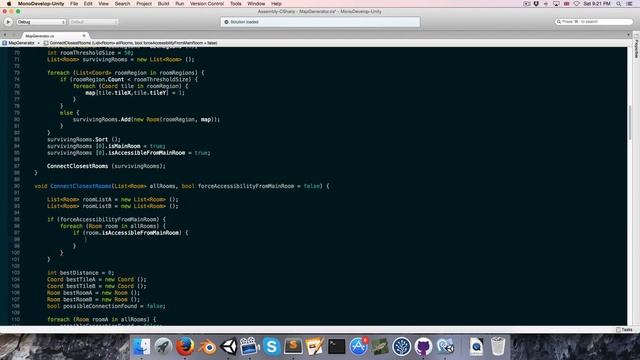The width and height of the screenshot is (640, 360).
Task: Click the ConnectClosestRooms method name on line 90
Action: pyautogui.click(x=81, y=186)
